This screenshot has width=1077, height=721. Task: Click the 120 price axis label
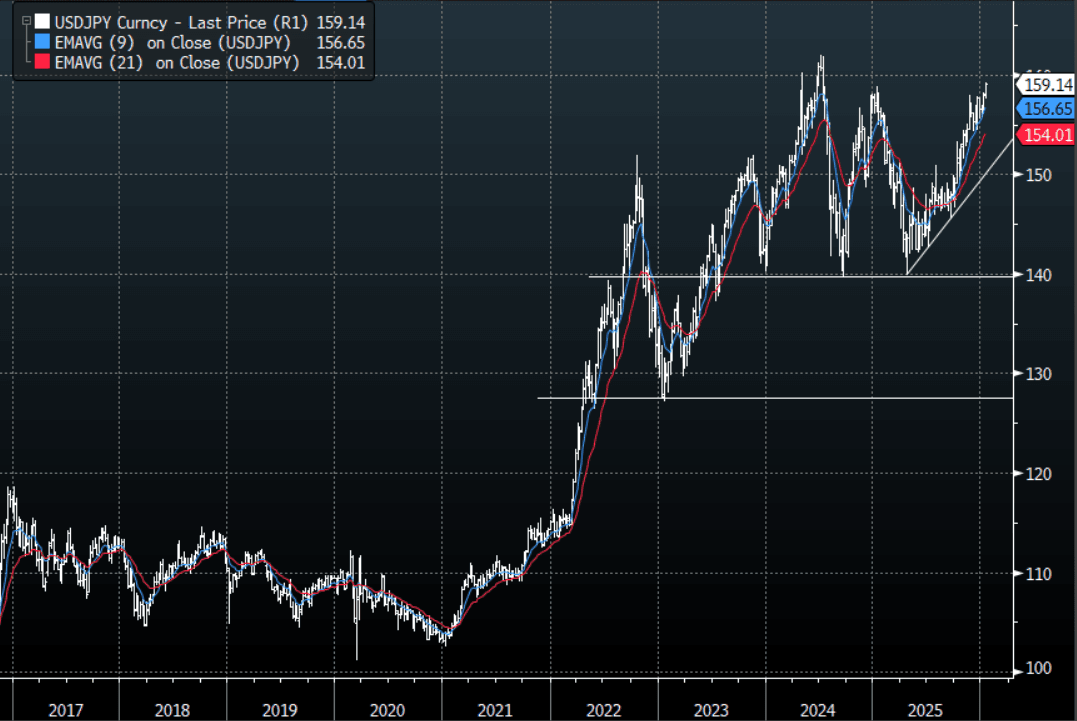pos(1037,474)
